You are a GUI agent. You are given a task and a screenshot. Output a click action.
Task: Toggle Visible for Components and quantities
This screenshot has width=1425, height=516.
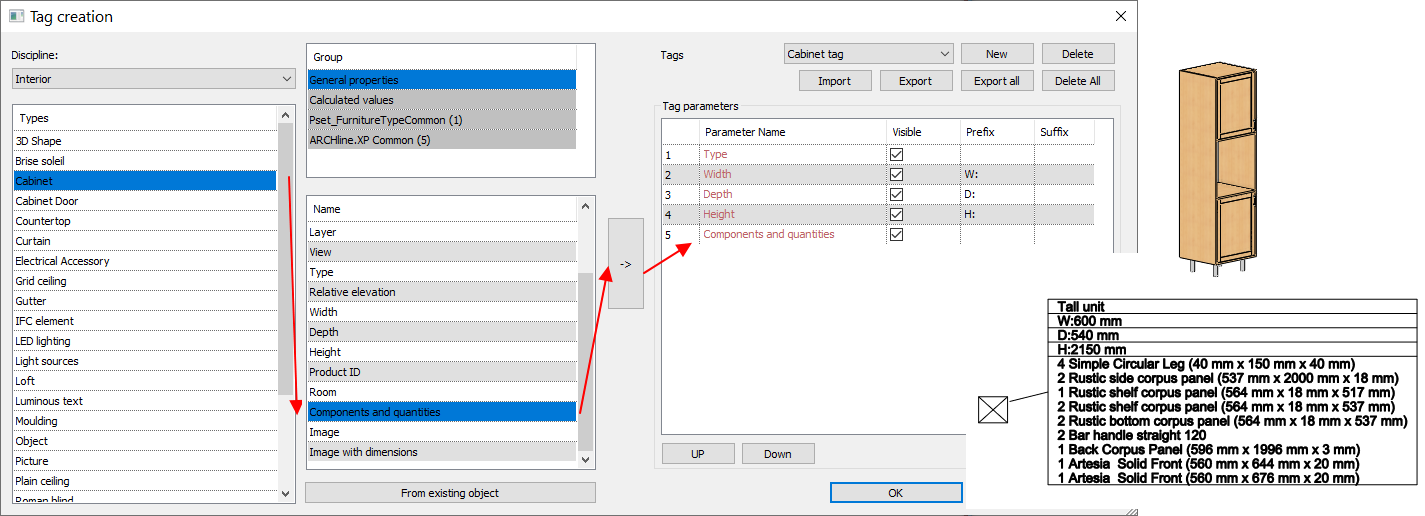click(896, 234)
